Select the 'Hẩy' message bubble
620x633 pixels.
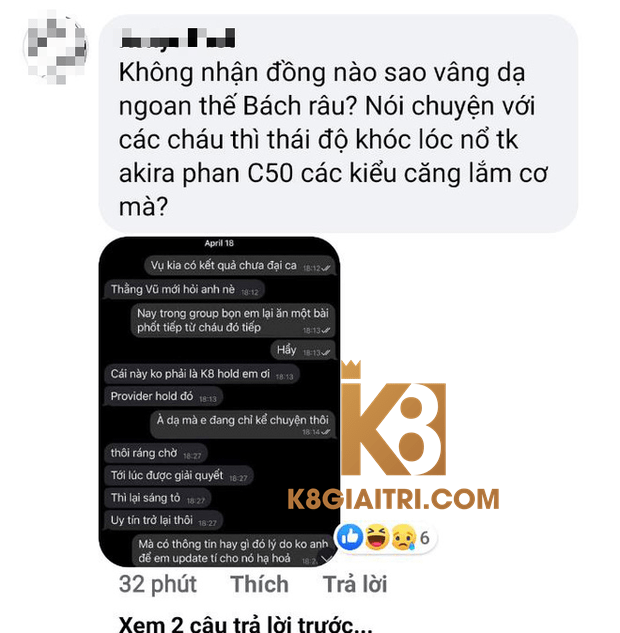tap(303, 350)
